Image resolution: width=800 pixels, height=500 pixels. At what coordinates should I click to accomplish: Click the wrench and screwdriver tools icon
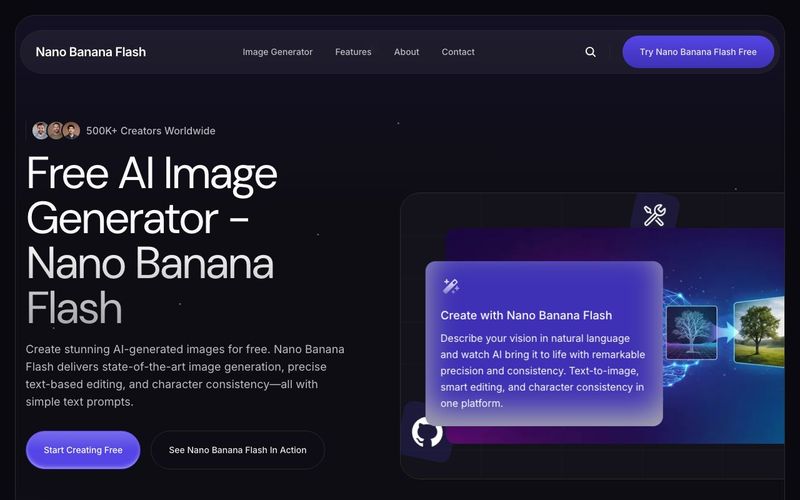click(x=654, y=215)
